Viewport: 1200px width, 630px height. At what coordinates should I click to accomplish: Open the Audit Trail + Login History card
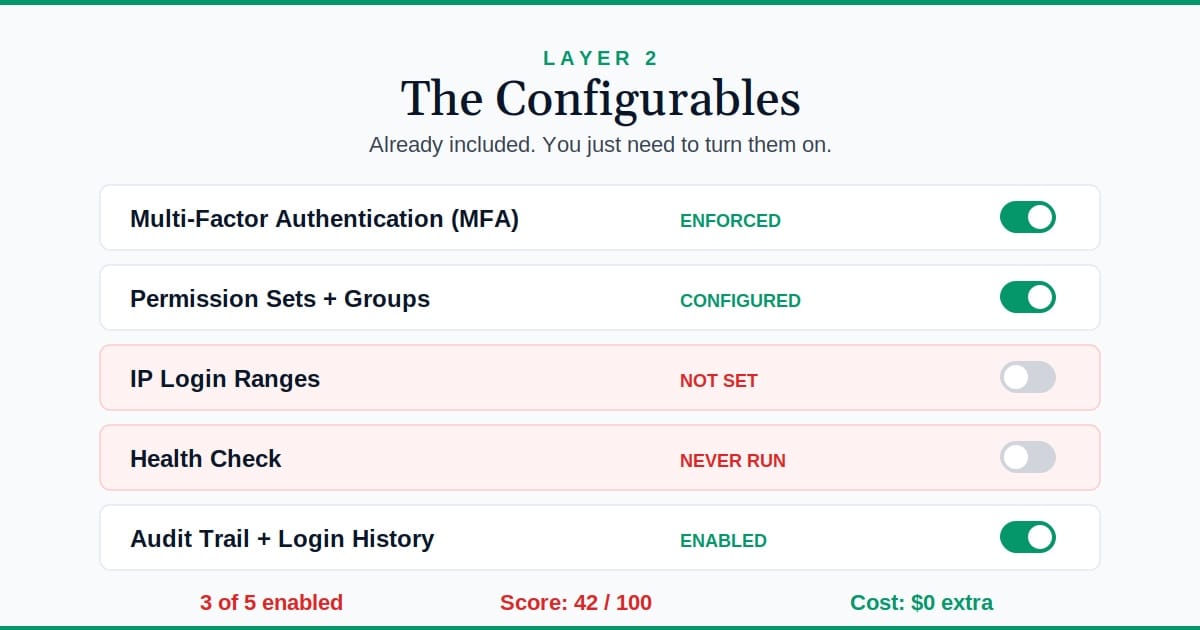pyautogui.click(x=400, y=537)
